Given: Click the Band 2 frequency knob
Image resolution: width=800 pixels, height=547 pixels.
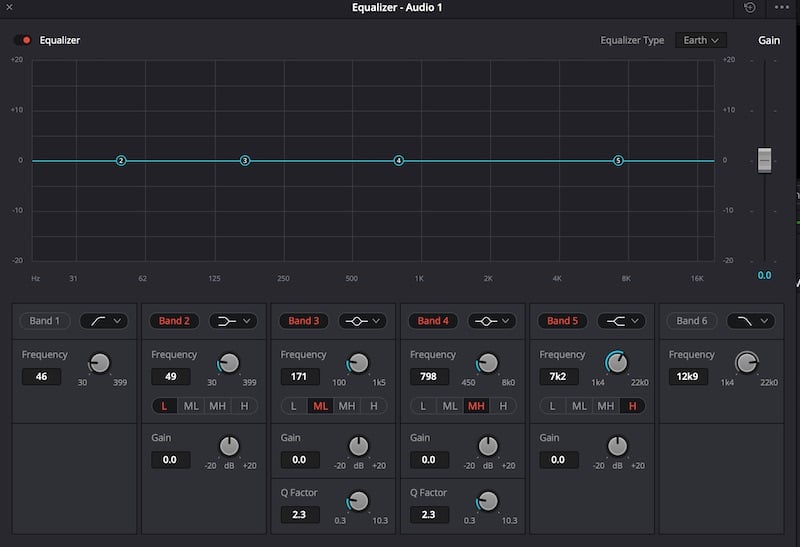Looking at the screenshot, I should [x=229, y=364].
